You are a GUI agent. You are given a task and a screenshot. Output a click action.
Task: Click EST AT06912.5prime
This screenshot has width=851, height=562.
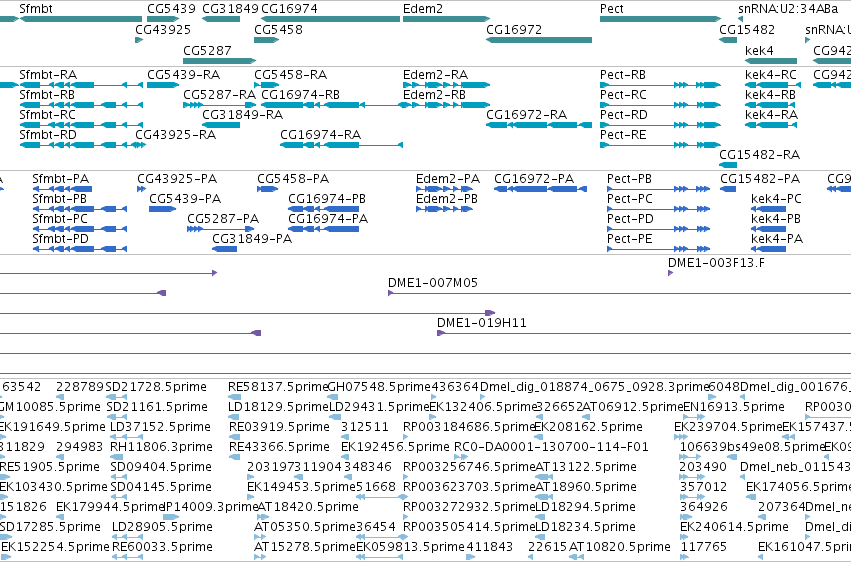coord(632,407)
